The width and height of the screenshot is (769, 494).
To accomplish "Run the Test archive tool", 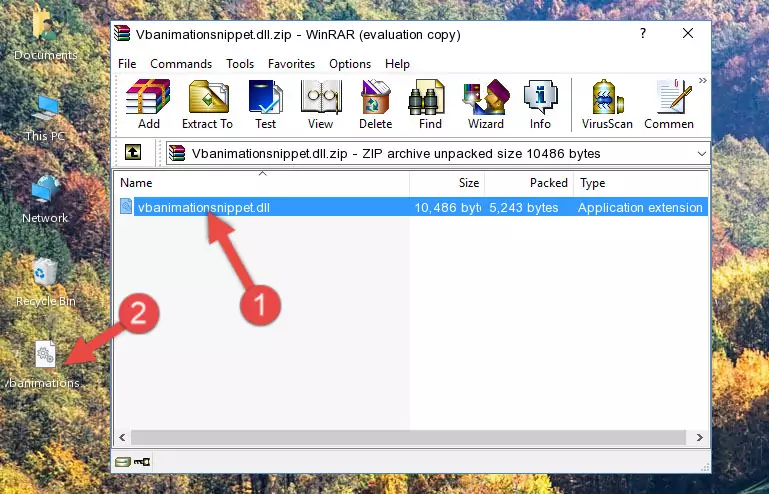I will click(265, 104).
